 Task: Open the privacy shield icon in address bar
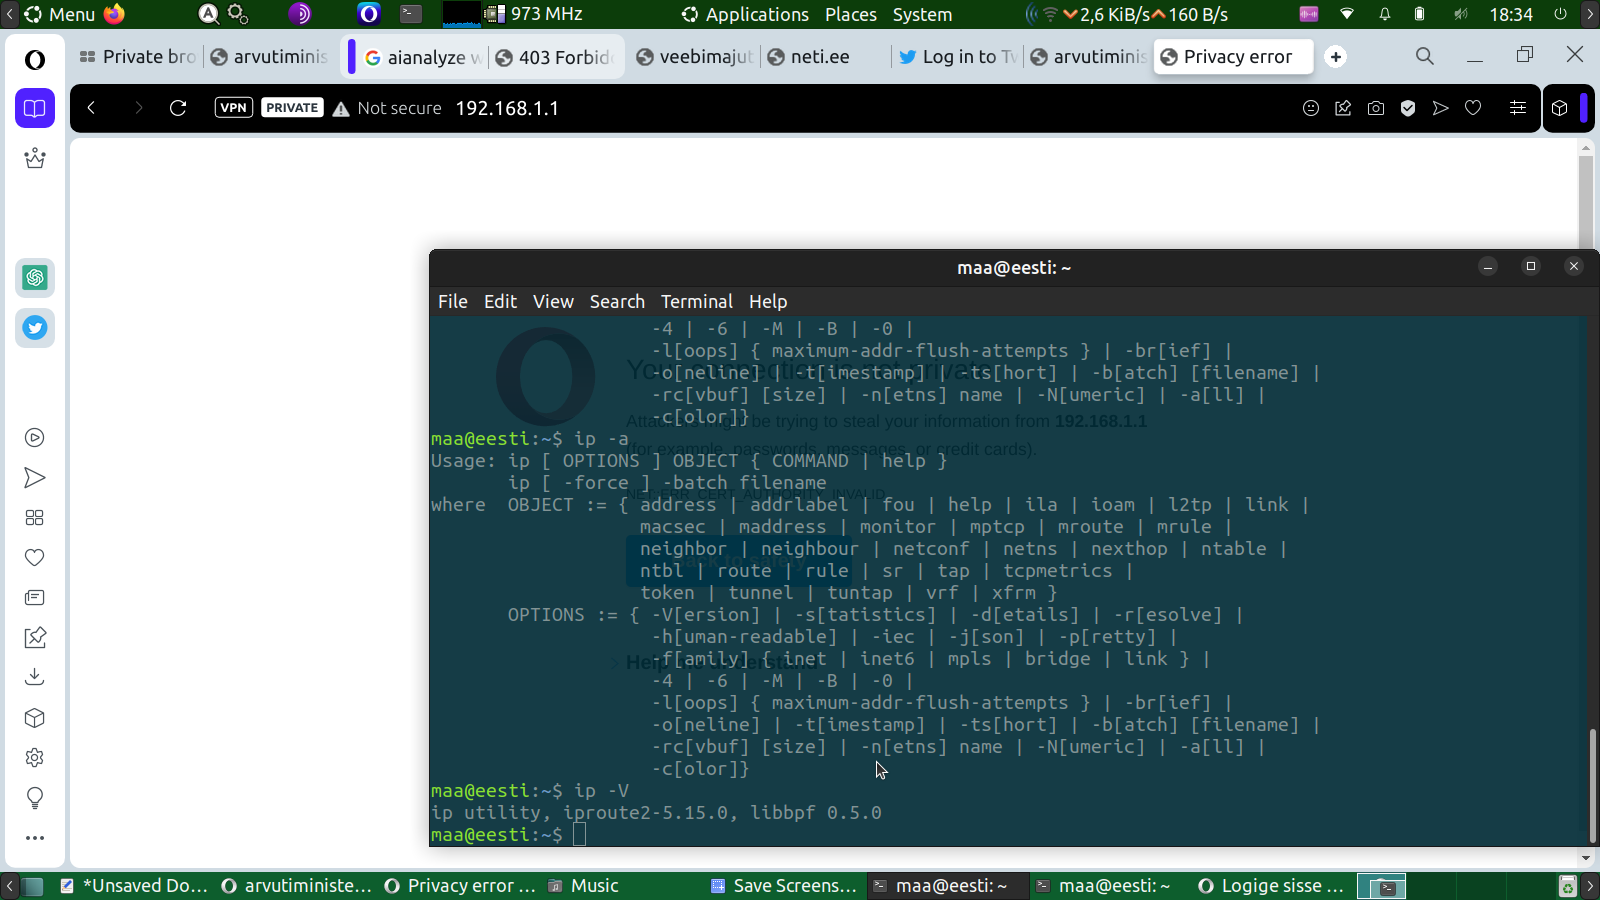[1408, 108]
